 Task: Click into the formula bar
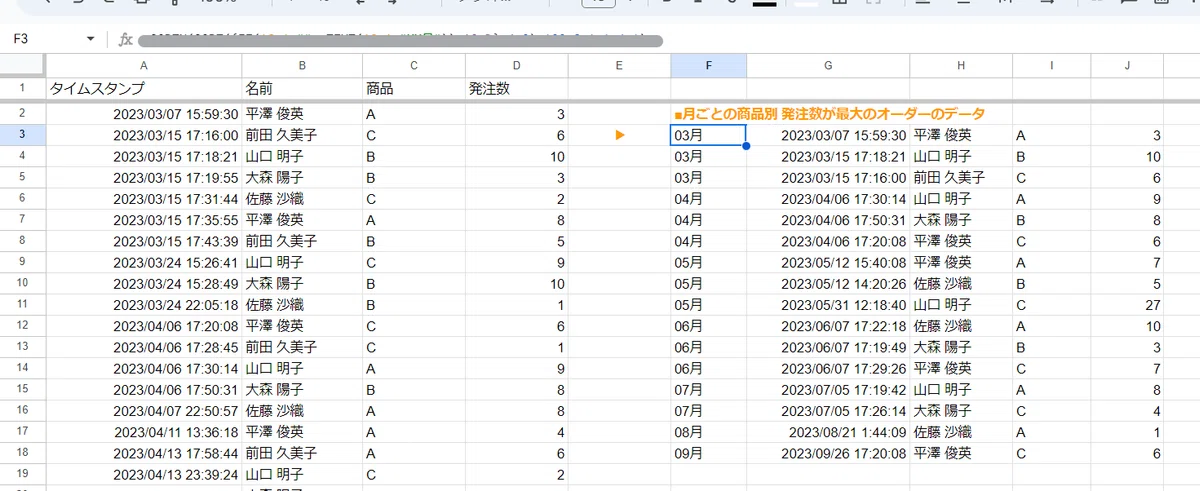(660, 40)
